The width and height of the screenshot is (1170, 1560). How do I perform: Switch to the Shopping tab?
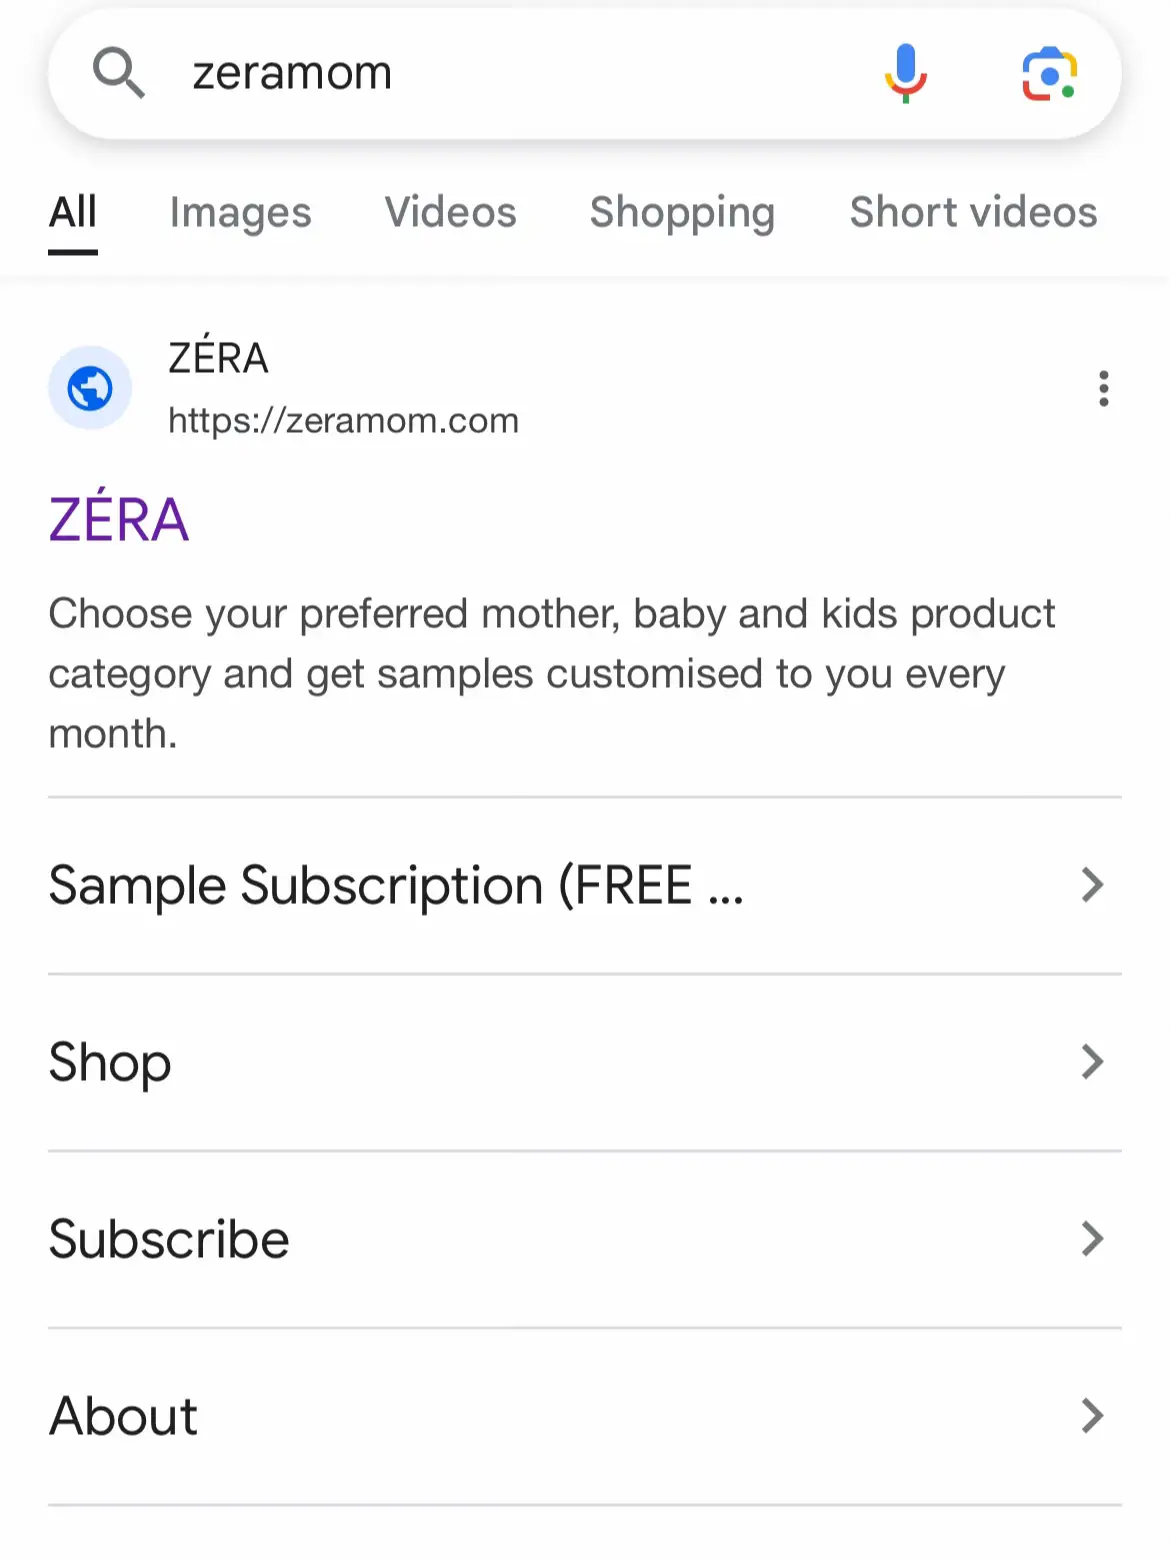click(682, 213)
